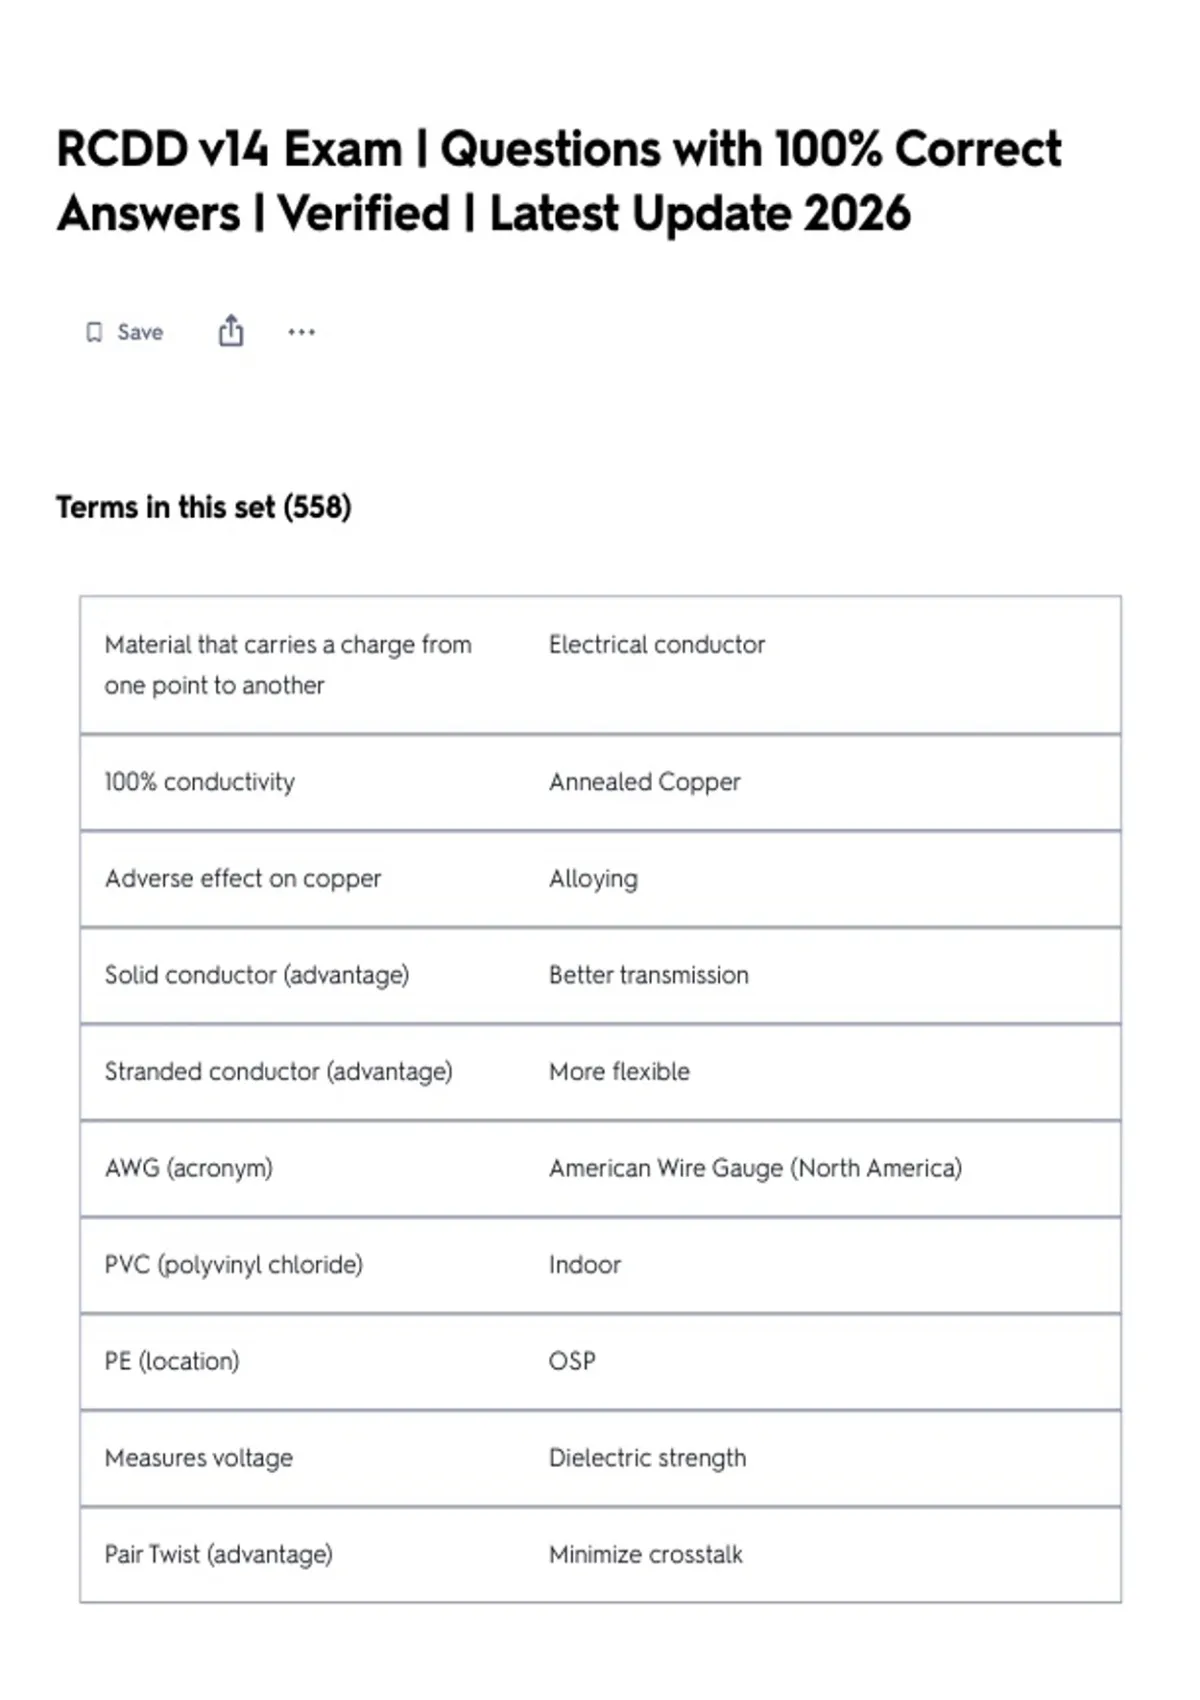Click the 'American Wire Gauge (North America)' definition
The width and height of the screenshot is (1200, 1700).
(x=756, y=1169)
